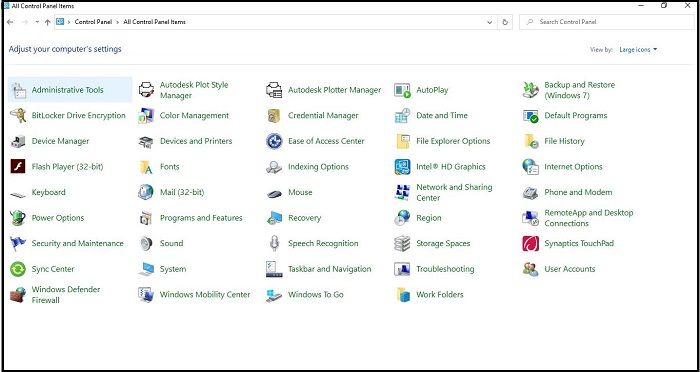Open the recent locations dropdown arrow
The width and height of the screenshot is (700, 372).
37,22
